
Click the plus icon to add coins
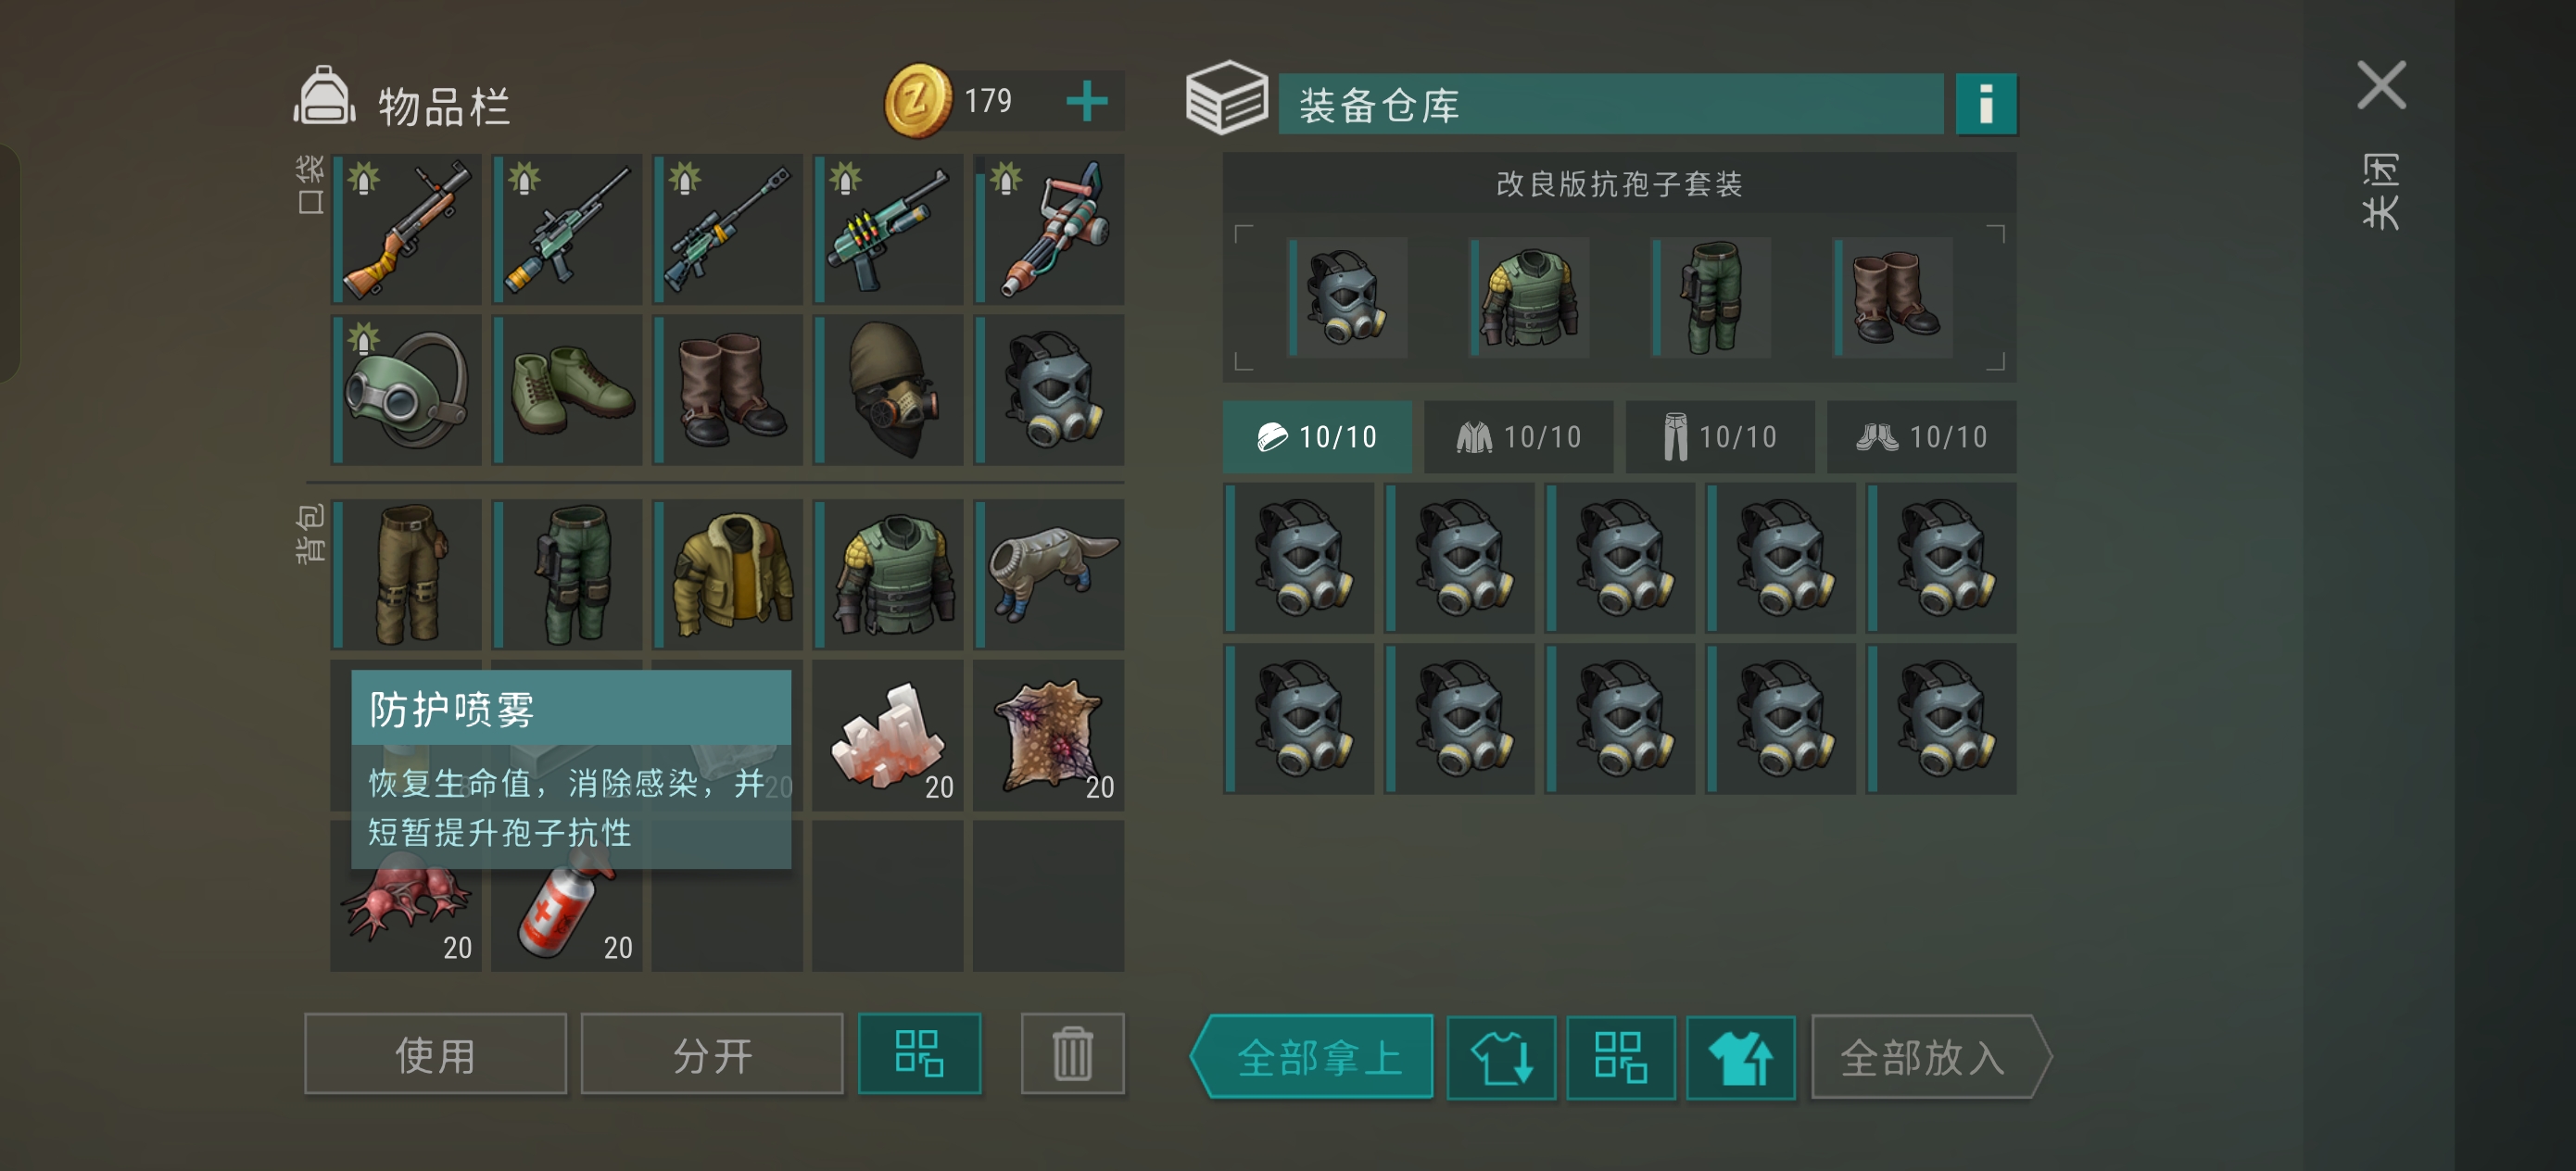click(x=1086, y=101)
